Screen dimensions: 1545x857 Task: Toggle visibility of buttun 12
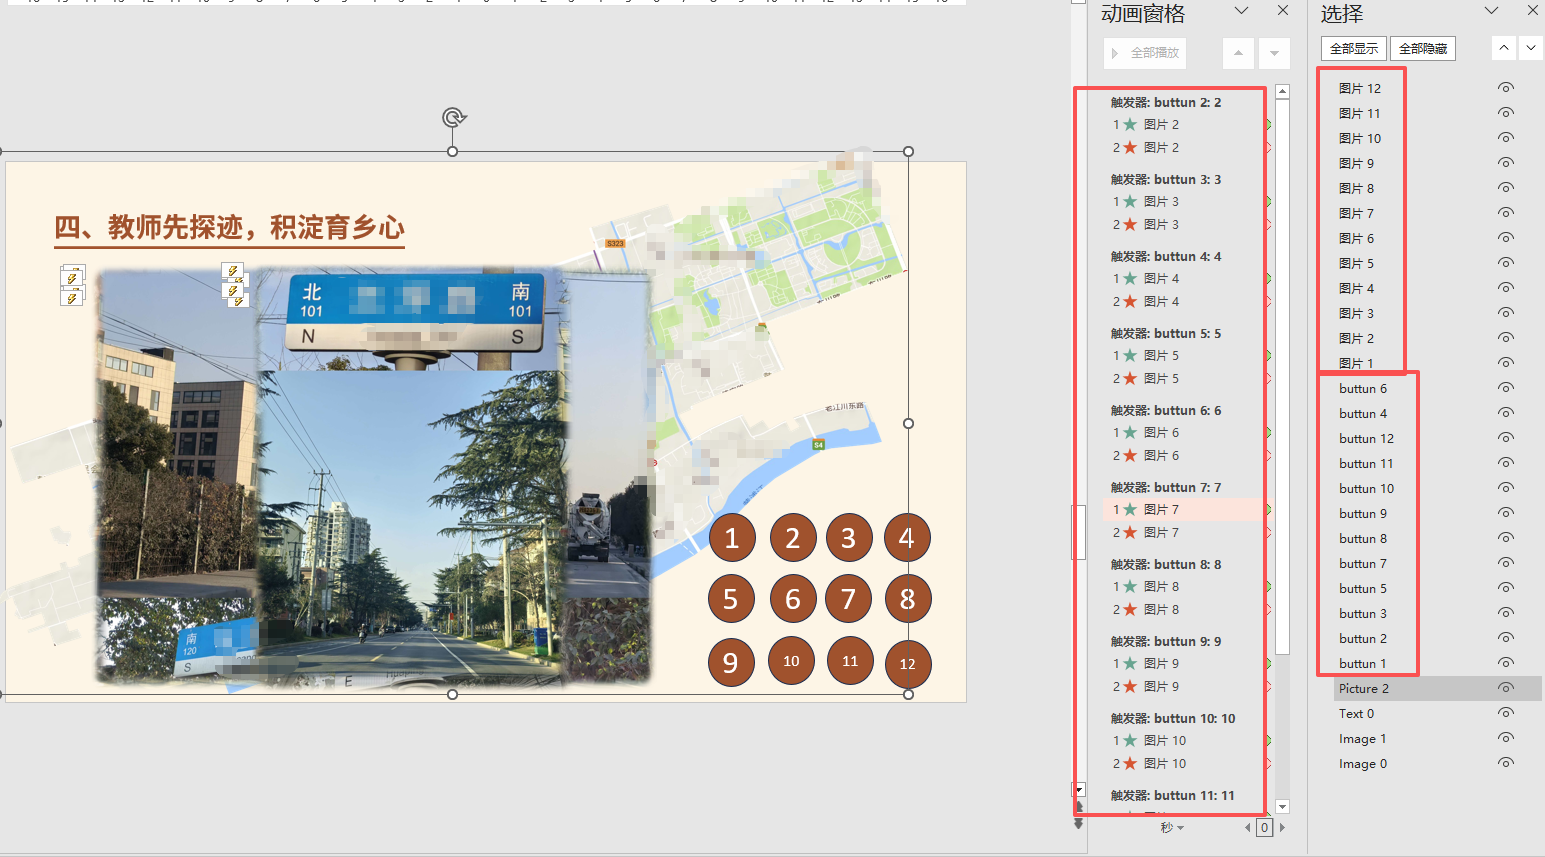click(x=1506, y=438)
